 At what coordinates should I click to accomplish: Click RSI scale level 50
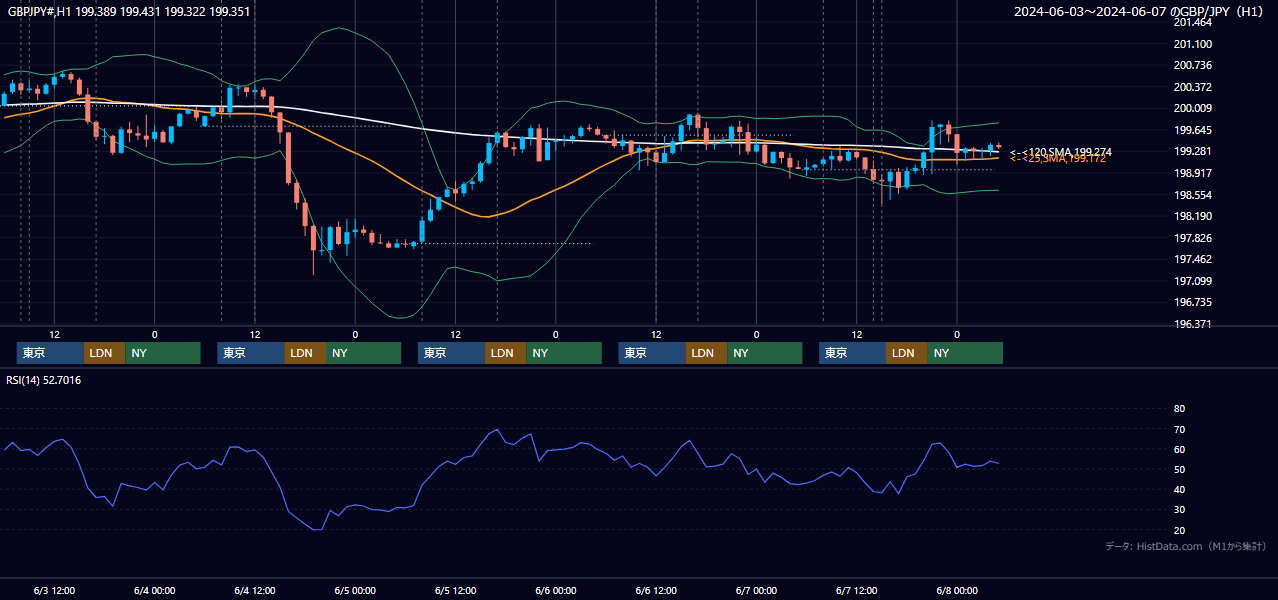[1179, 469]
